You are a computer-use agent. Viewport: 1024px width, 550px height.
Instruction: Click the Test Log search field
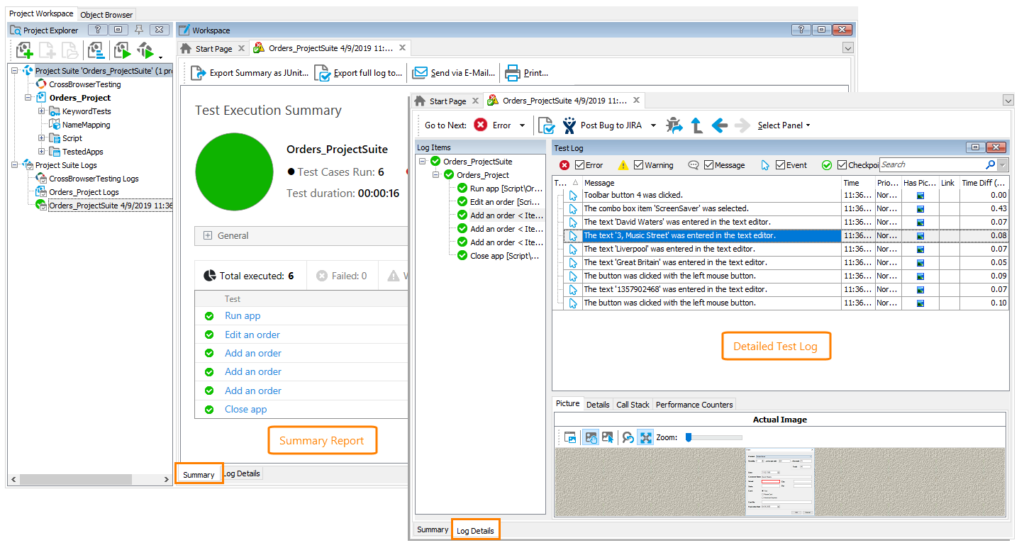tap(932, 165)
